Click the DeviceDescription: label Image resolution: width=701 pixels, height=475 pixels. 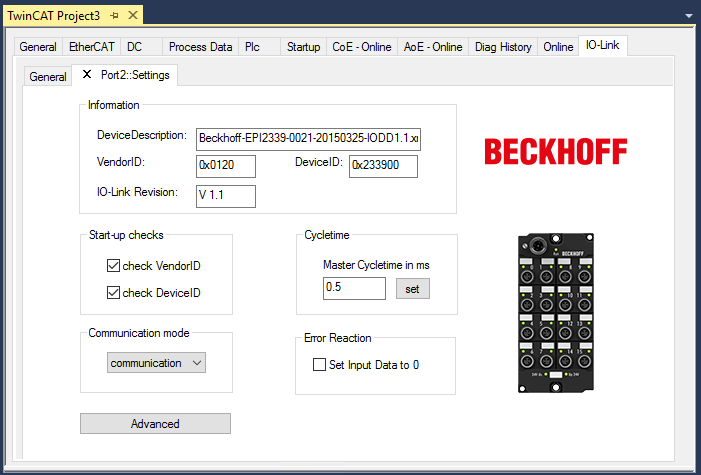tap(142, 135)
